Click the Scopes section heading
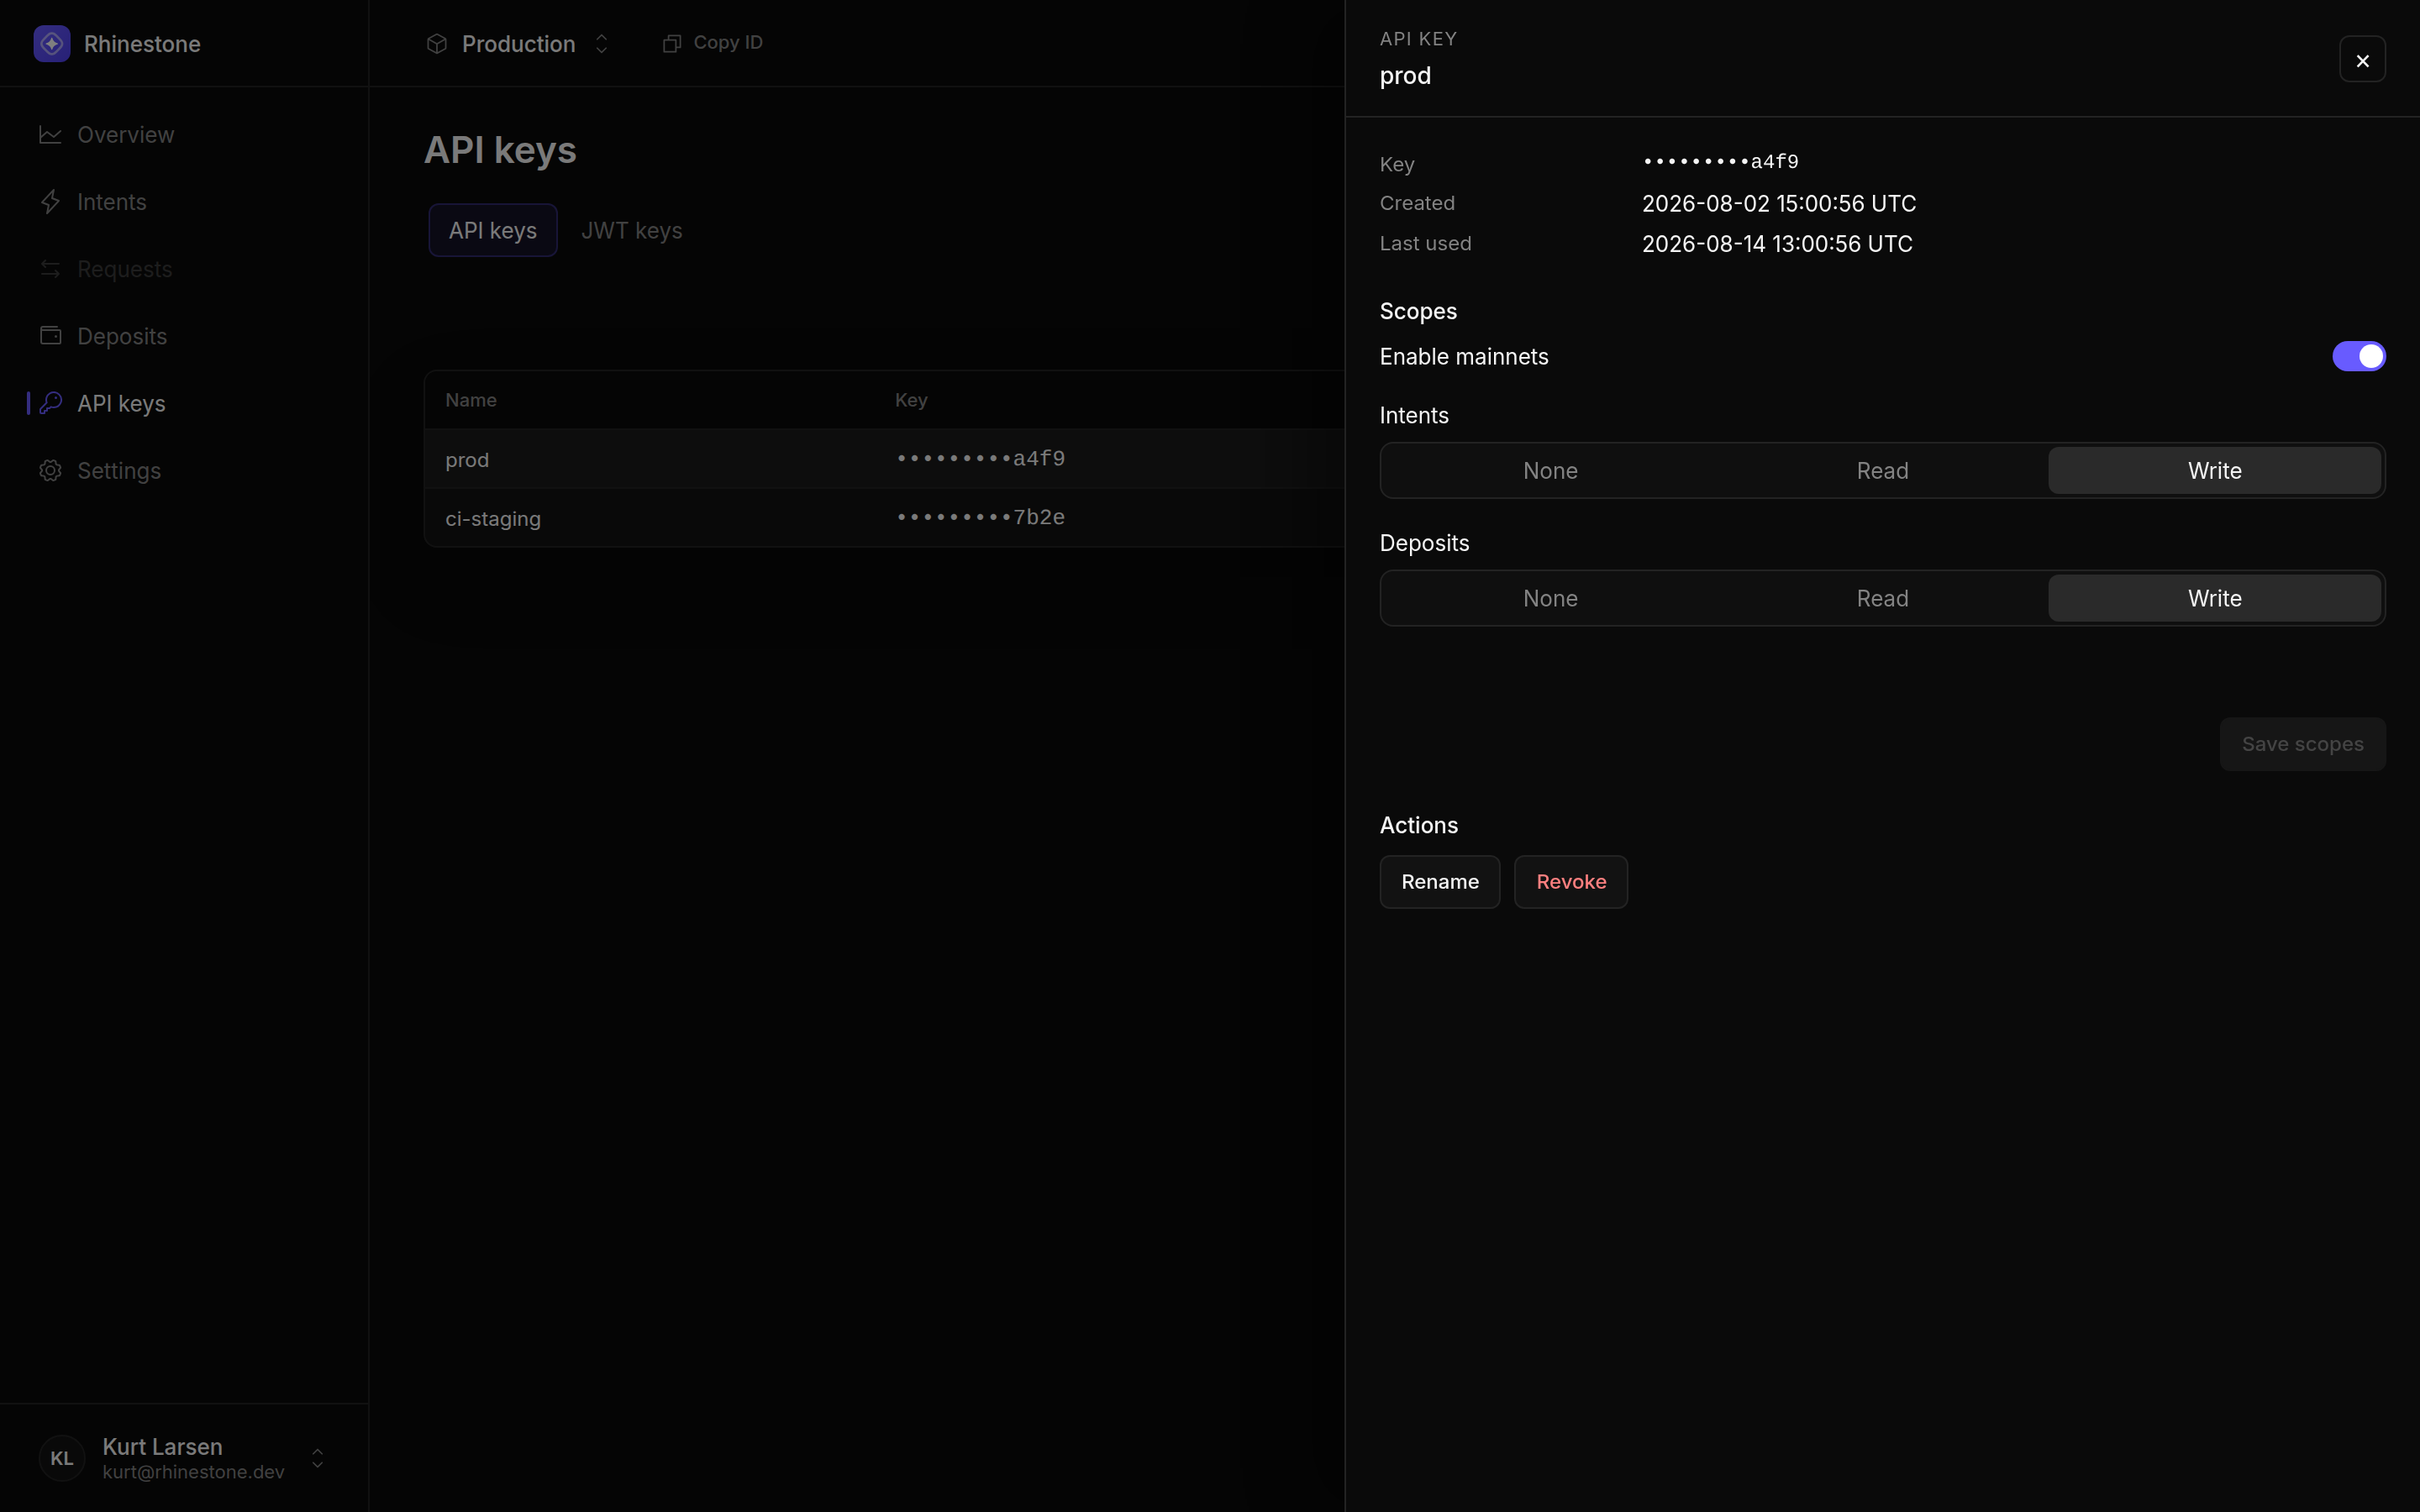This screenshot has height=1512, width=2420. pyautogui.click(x=1418, y=311)
